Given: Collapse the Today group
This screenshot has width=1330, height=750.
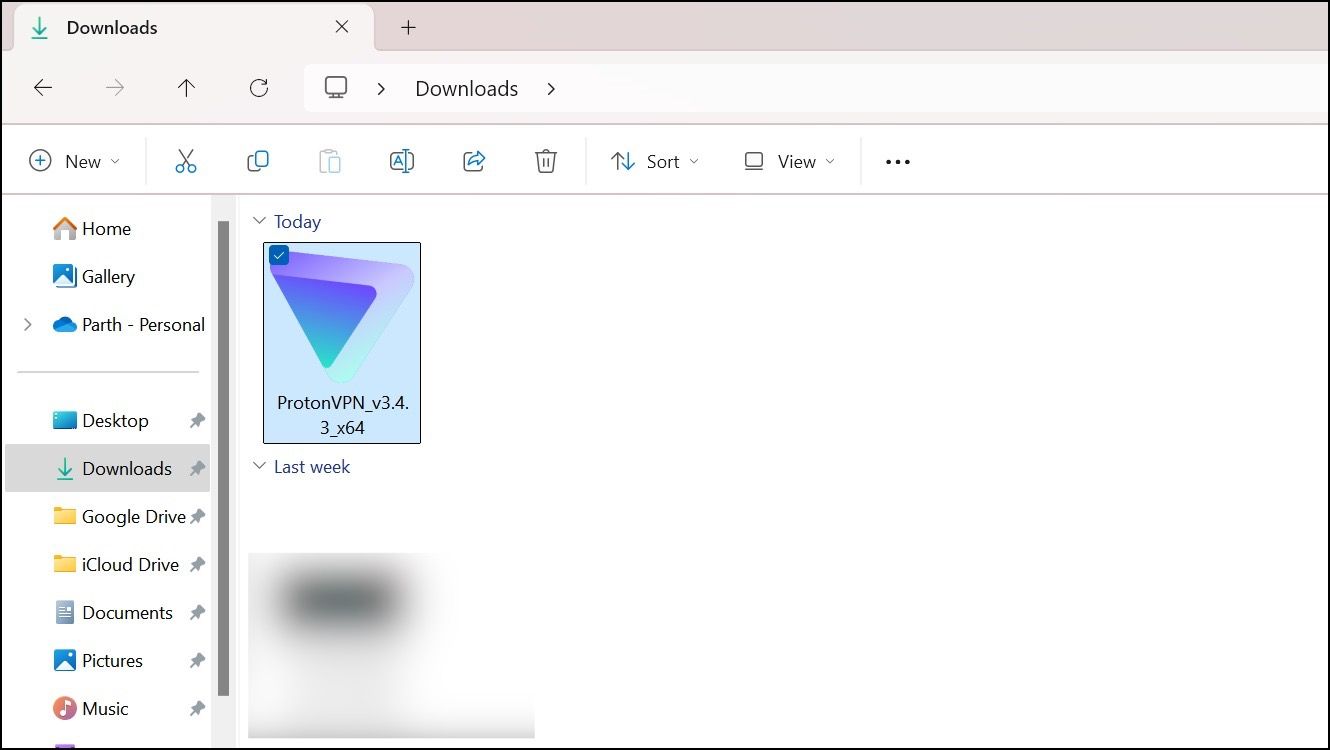Looking at the screenshot, I should [x=259, y=221].
